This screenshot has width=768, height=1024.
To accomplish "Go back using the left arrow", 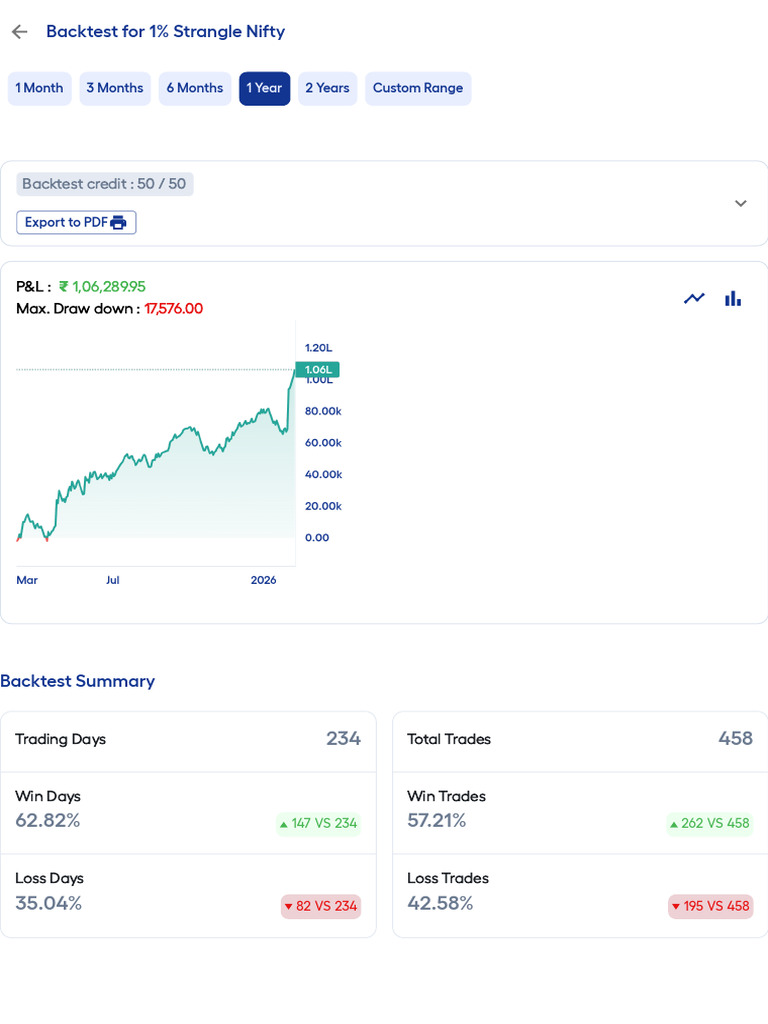I will coord(20,31).
